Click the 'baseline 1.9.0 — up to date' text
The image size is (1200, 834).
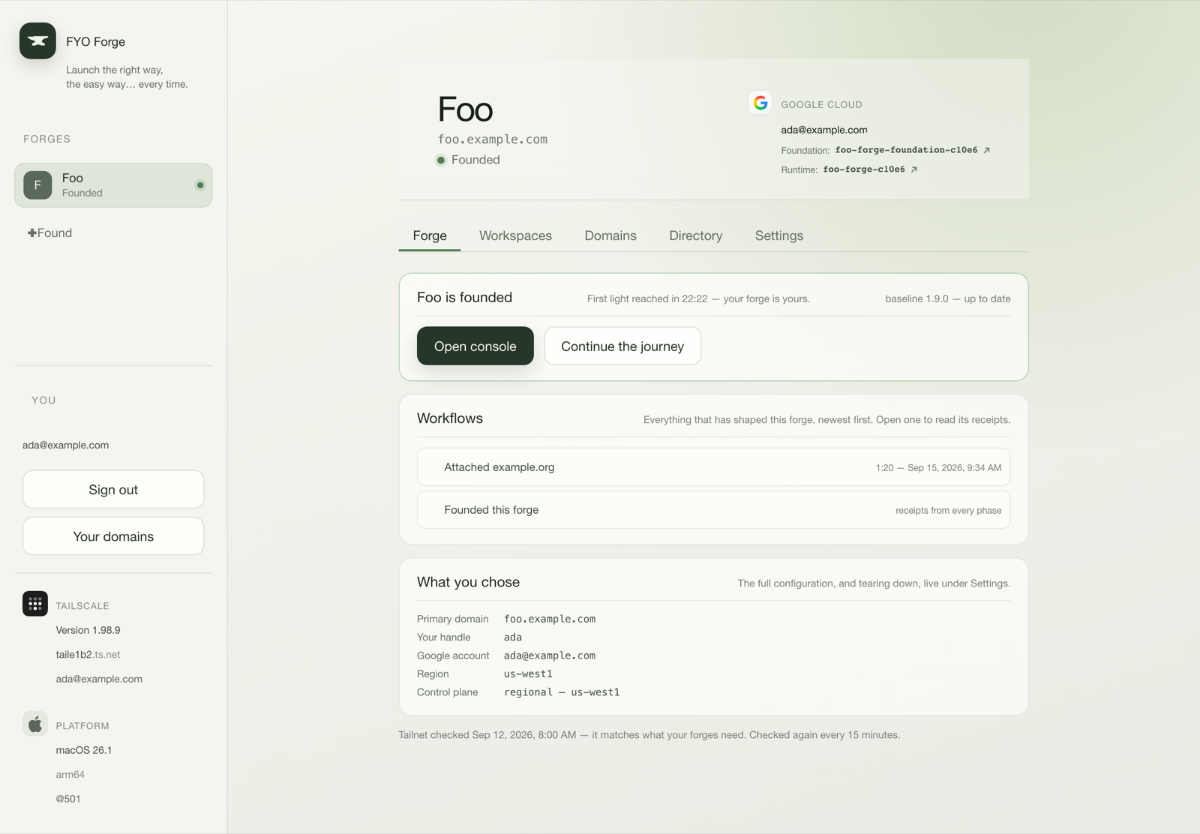[948, 299]
